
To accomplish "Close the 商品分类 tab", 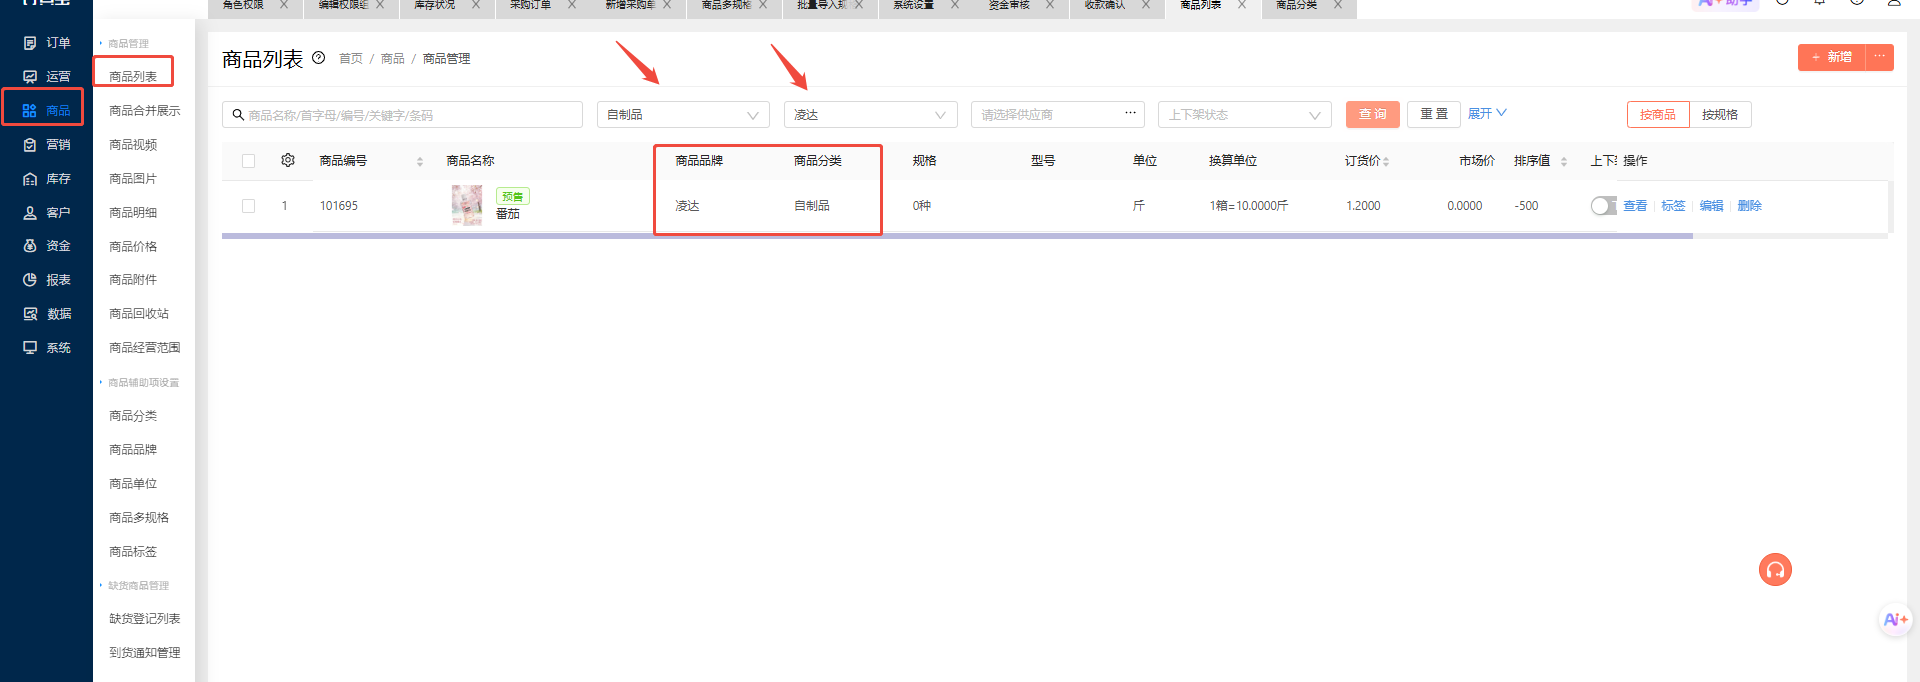I will (x=1338, y=5).
